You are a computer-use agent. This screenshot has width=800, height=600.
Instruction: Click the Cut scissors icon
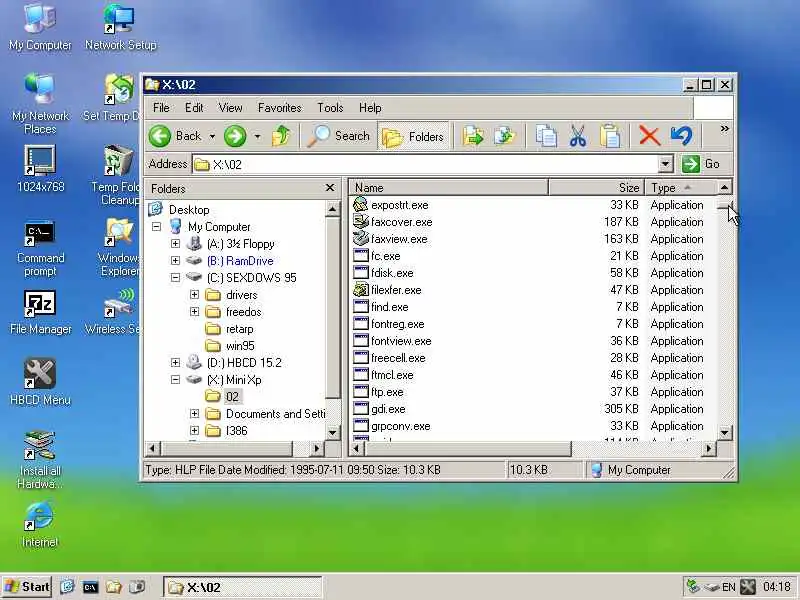[578, 136]
